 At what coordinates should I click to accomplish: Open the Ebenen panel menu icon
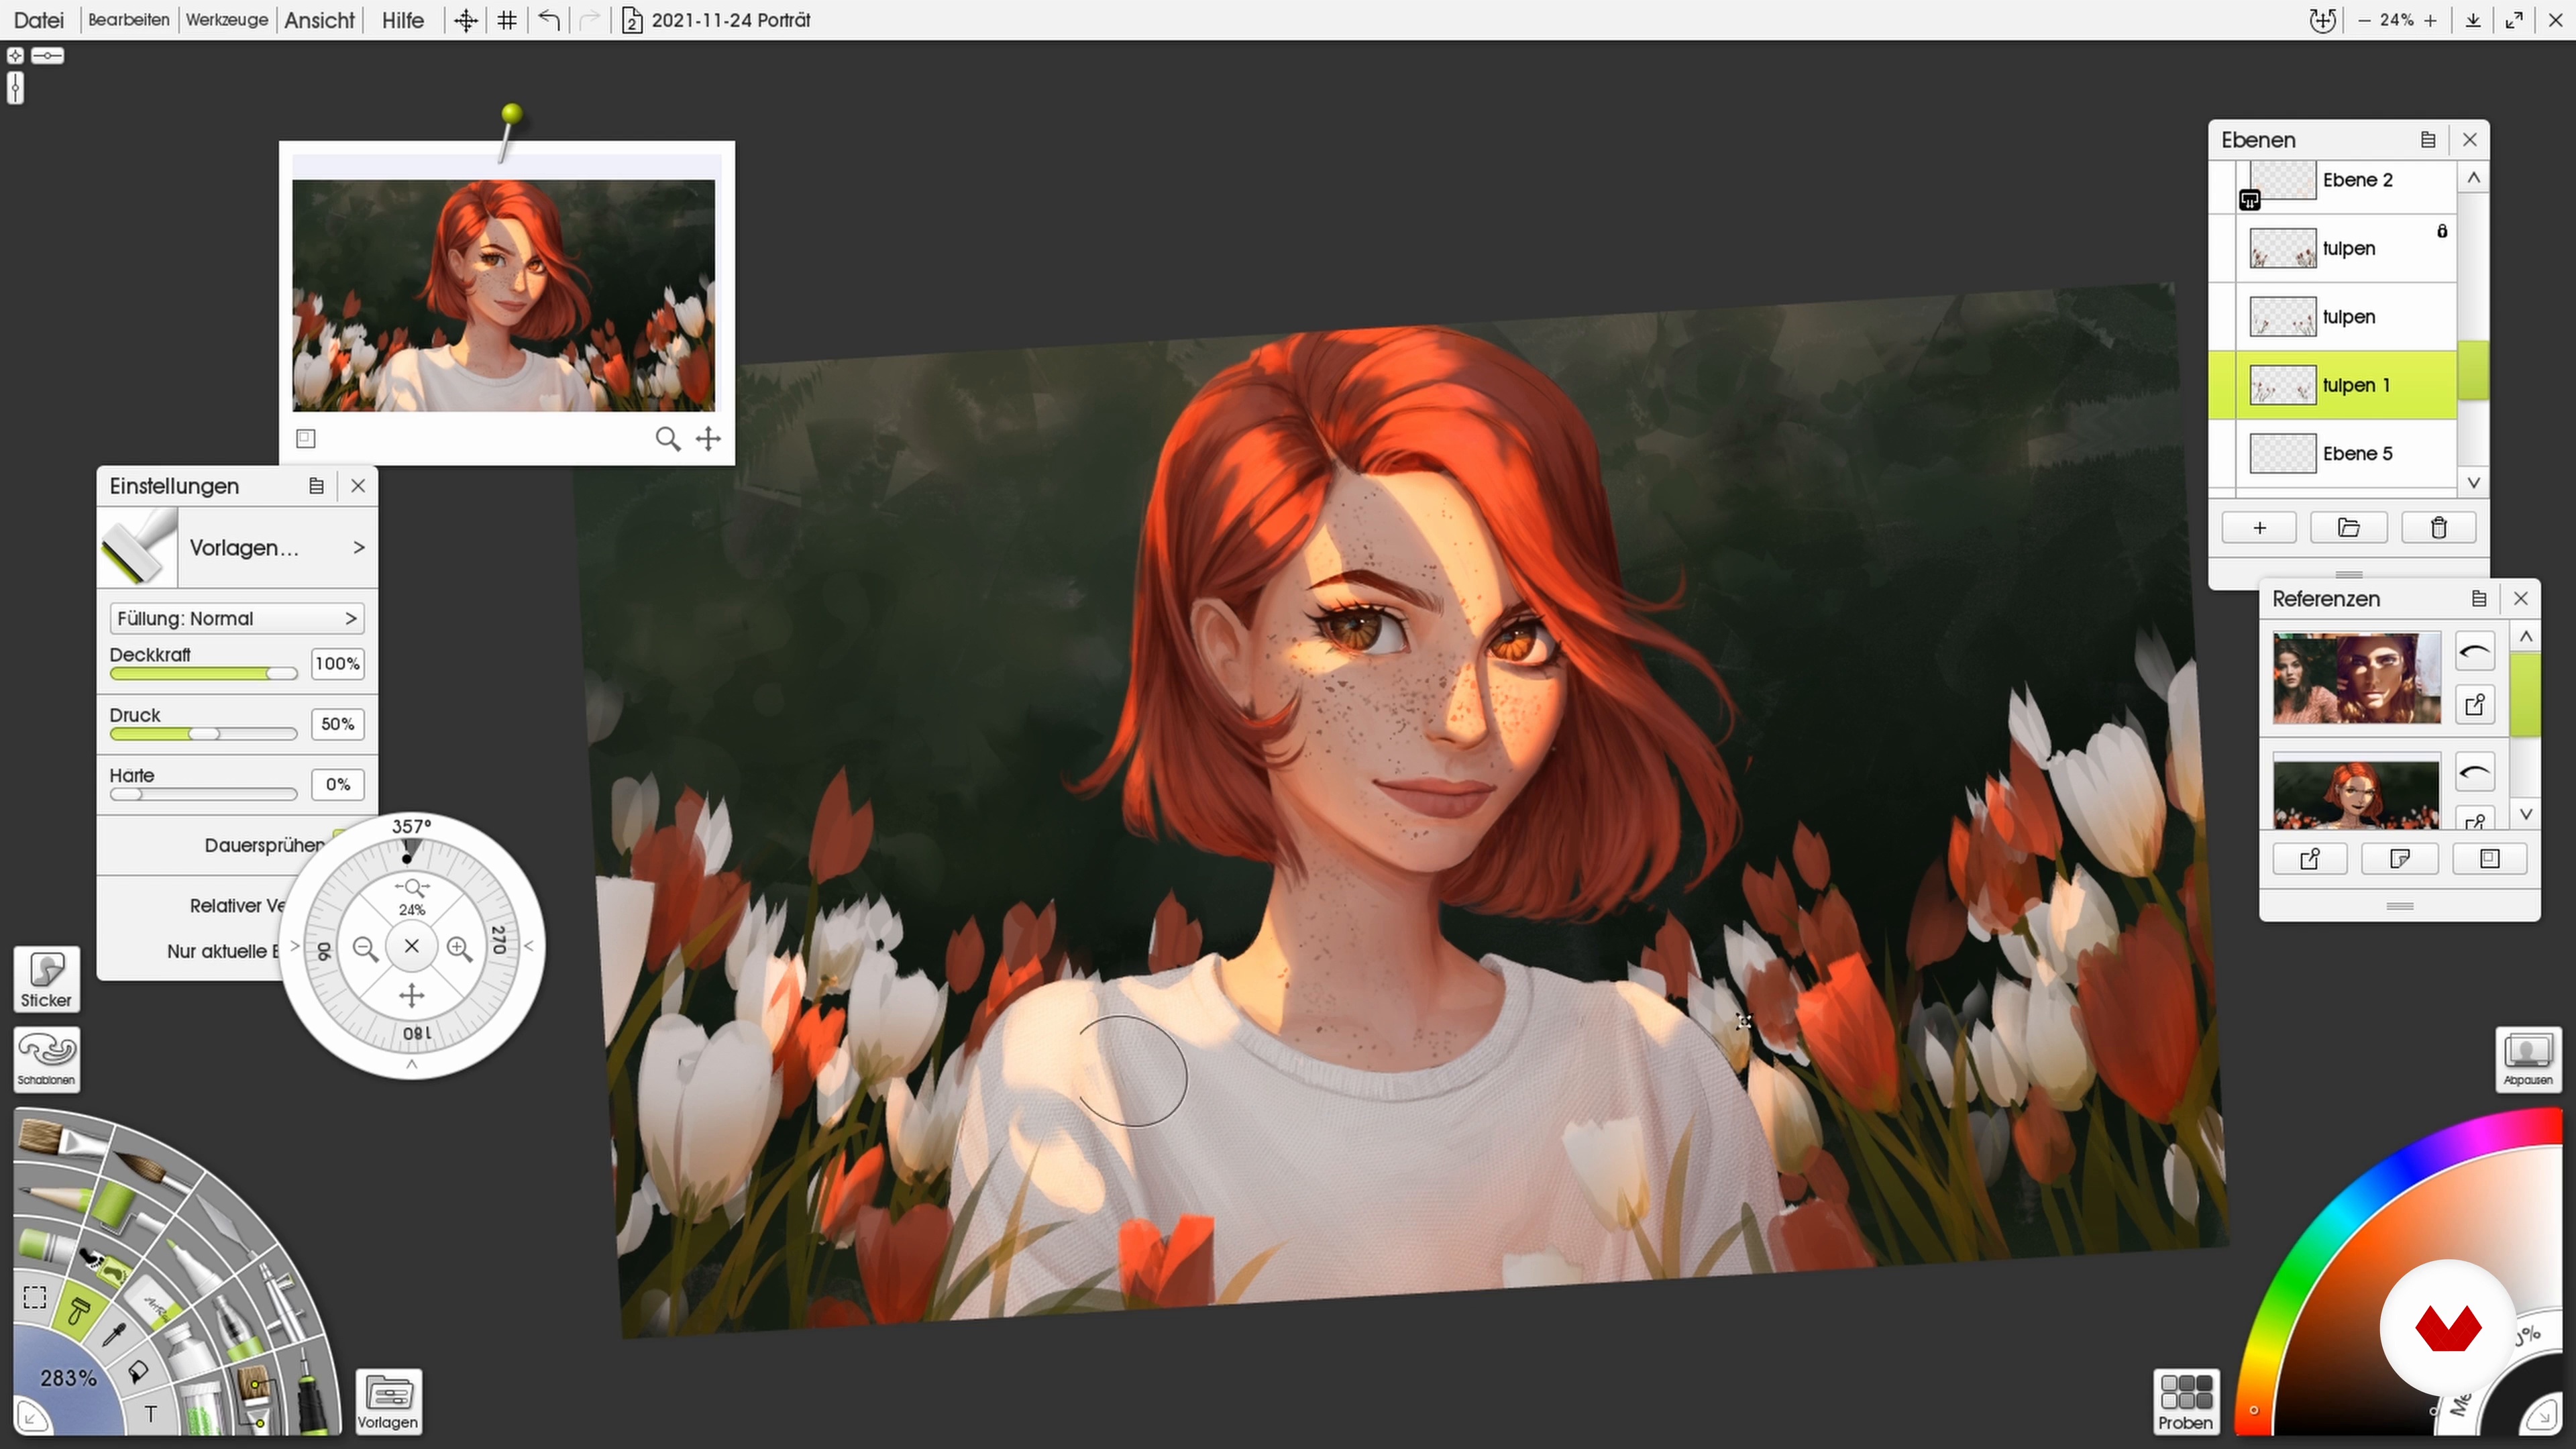coord(2427,140)
